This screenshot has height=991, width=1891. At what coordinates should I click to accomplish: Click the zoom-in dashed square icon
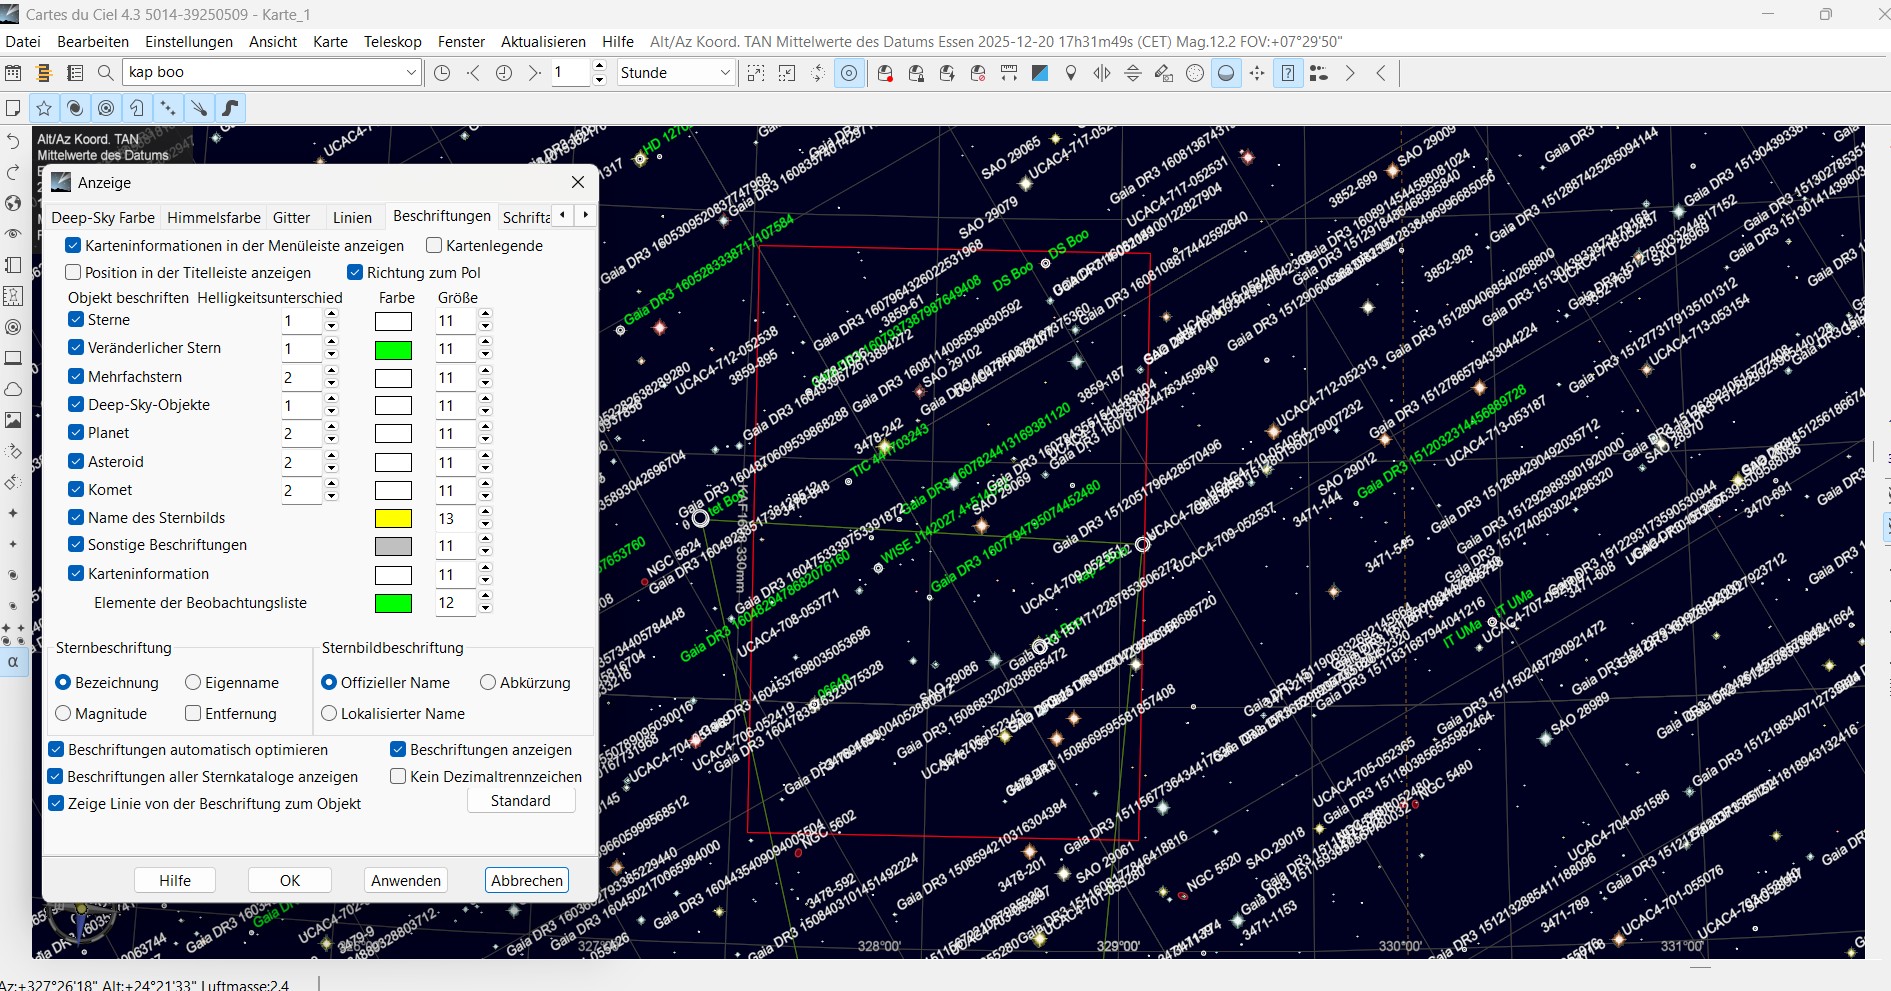(x=756, y=73)
